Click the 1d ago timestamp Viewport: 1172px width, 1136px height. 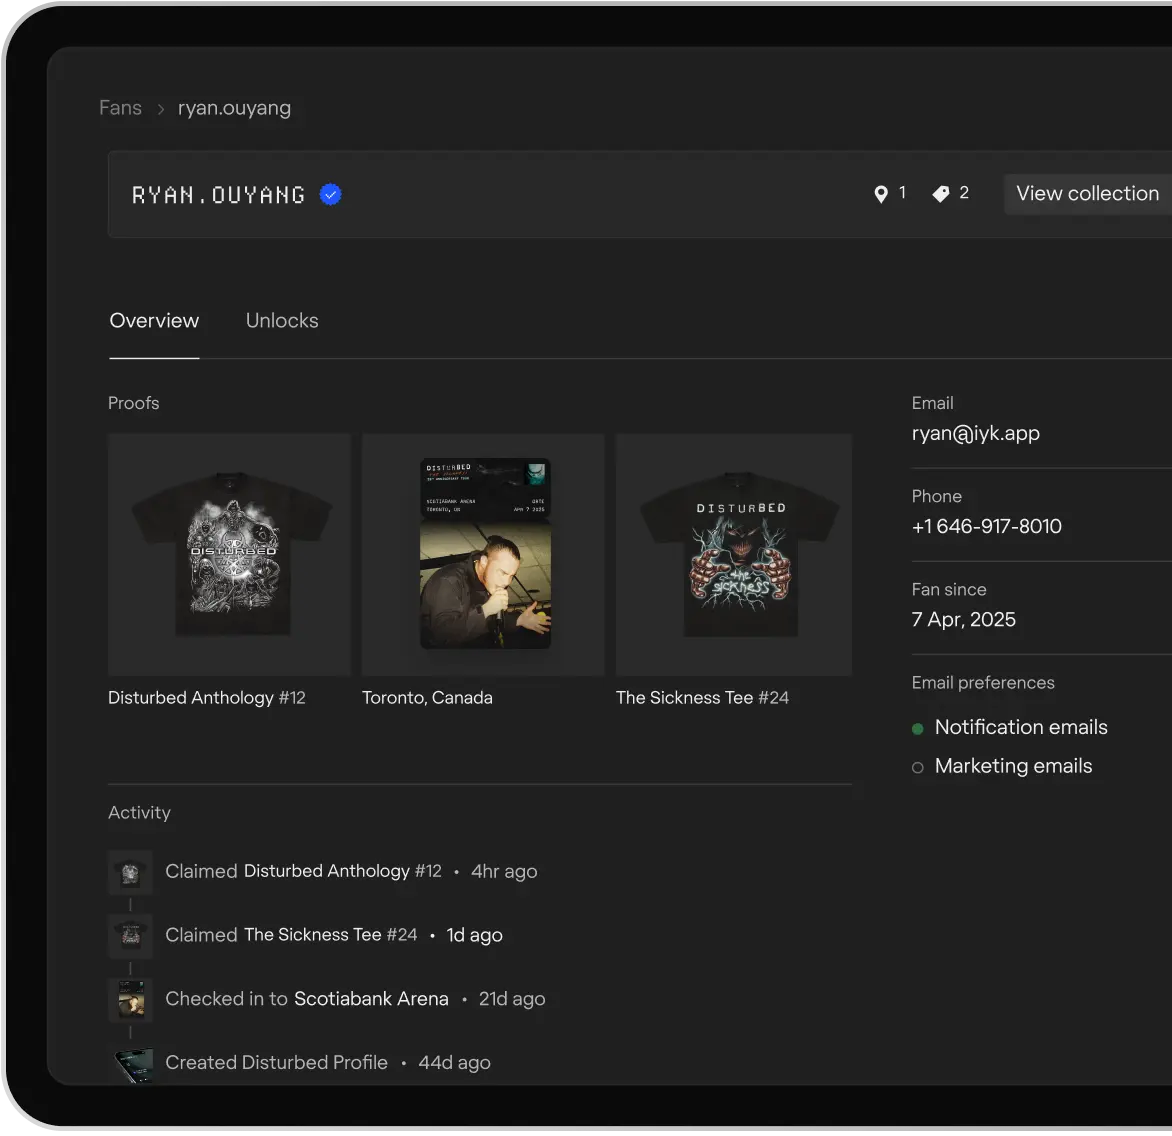[x=475, y=935]
